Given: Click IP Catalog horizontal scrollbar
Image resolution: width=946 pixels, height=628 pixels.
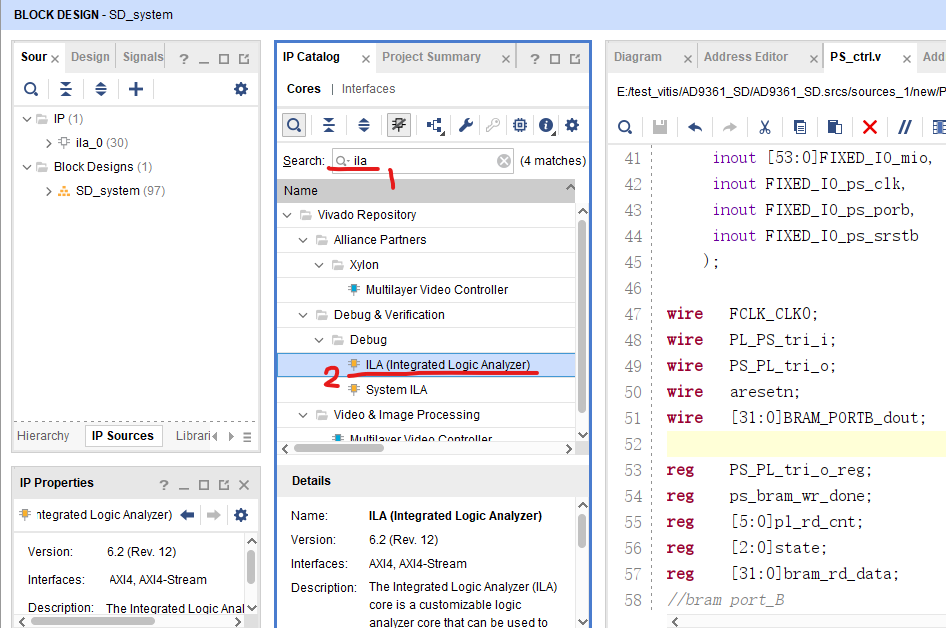Looking at the screenshot, I should point(338,448).
